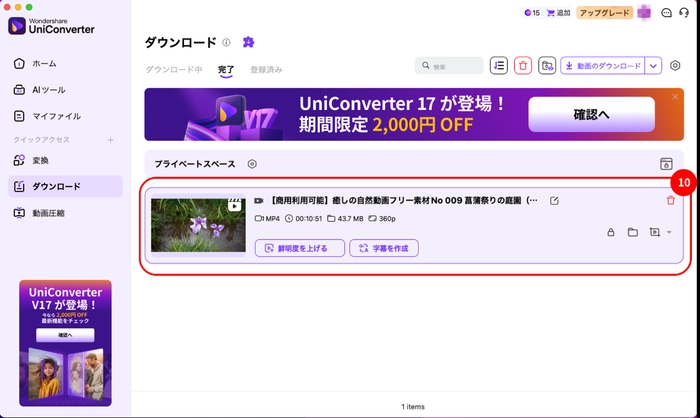This screenshot has height=418, width=700.
Task: Select the 完了 tab
Action: 226,69
